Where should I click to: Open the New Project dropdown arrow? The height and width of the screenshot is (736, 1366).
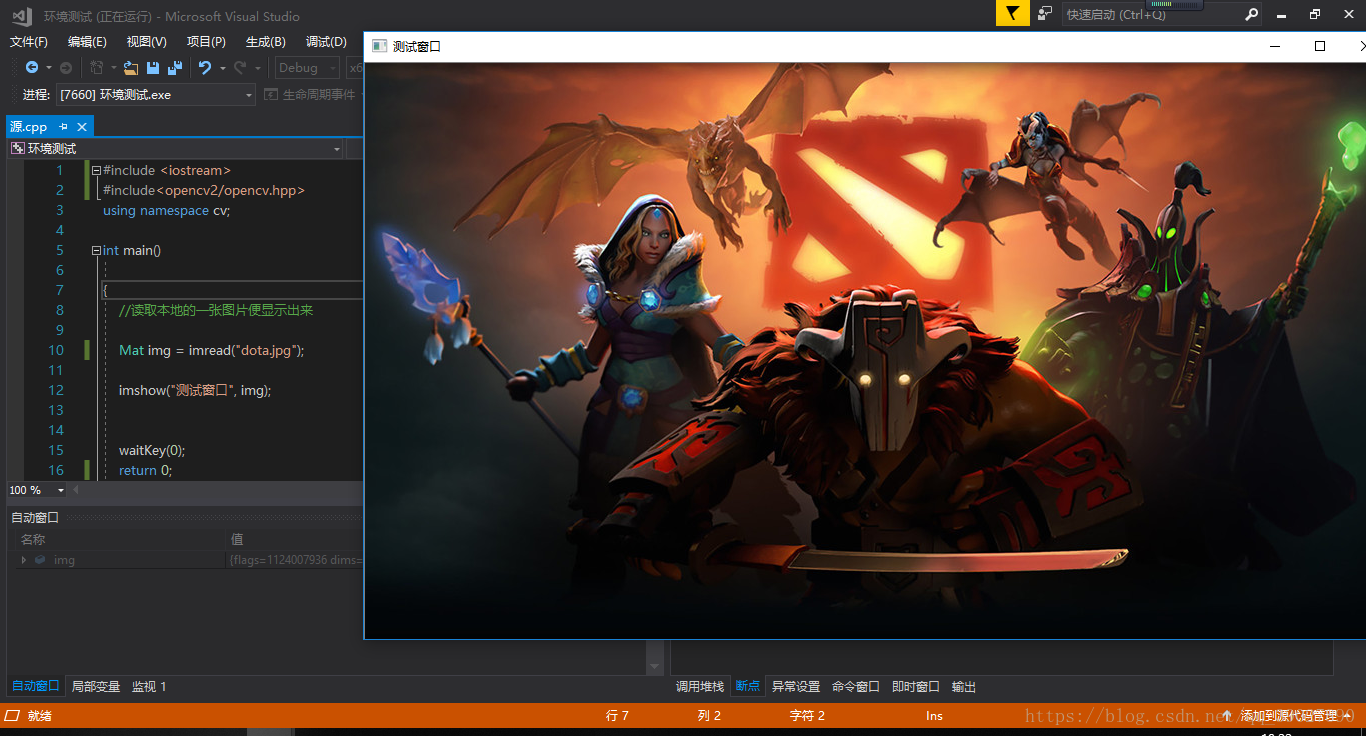pos(113,68)
